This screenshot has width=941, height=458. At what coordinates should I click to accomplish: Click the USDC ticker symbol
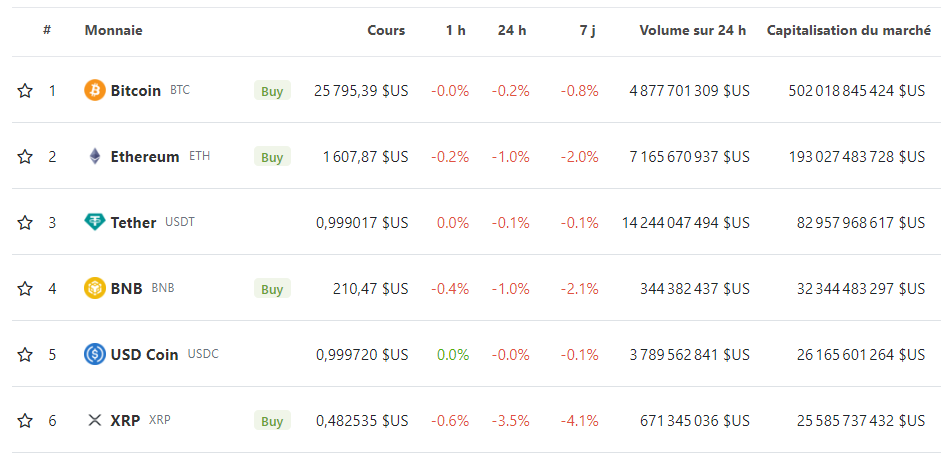coord(203,354)
